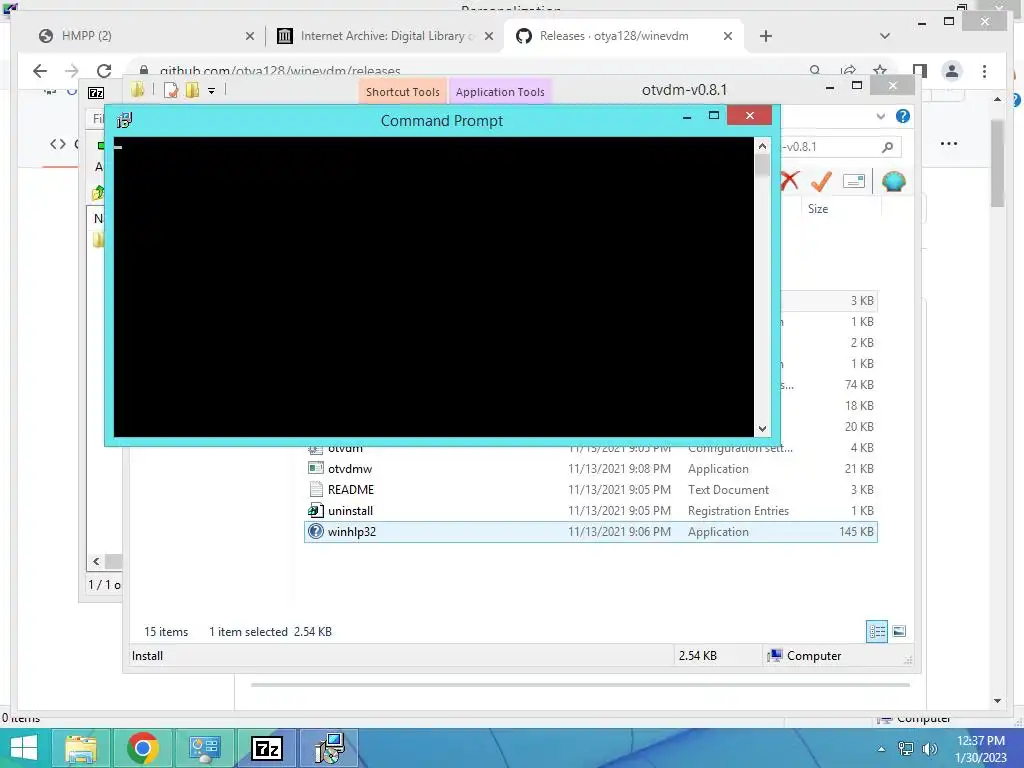Viewport: 1024px width, 768px height.
Task: Click the Chrome address bar URL
Action: pyautogui.click(x=280, y=71)
